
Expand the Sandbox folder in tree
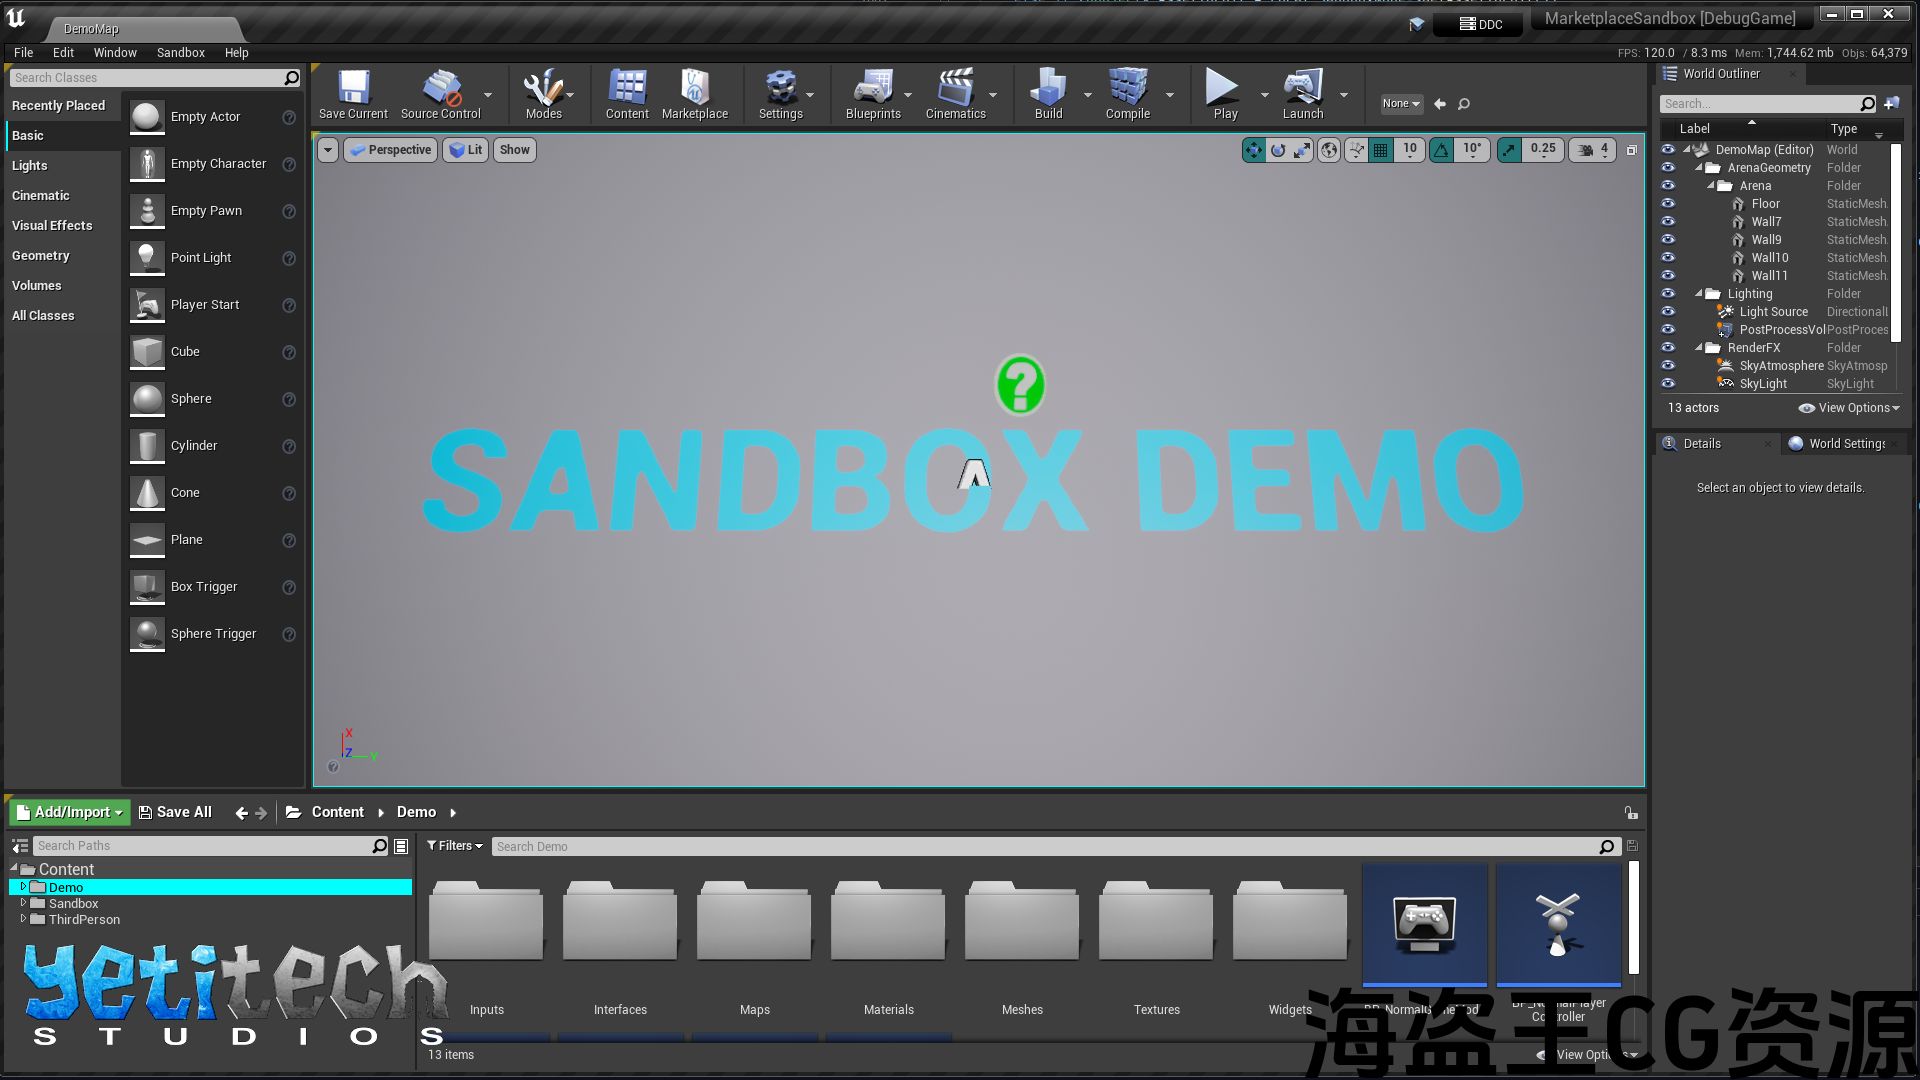tap(23, 903)
